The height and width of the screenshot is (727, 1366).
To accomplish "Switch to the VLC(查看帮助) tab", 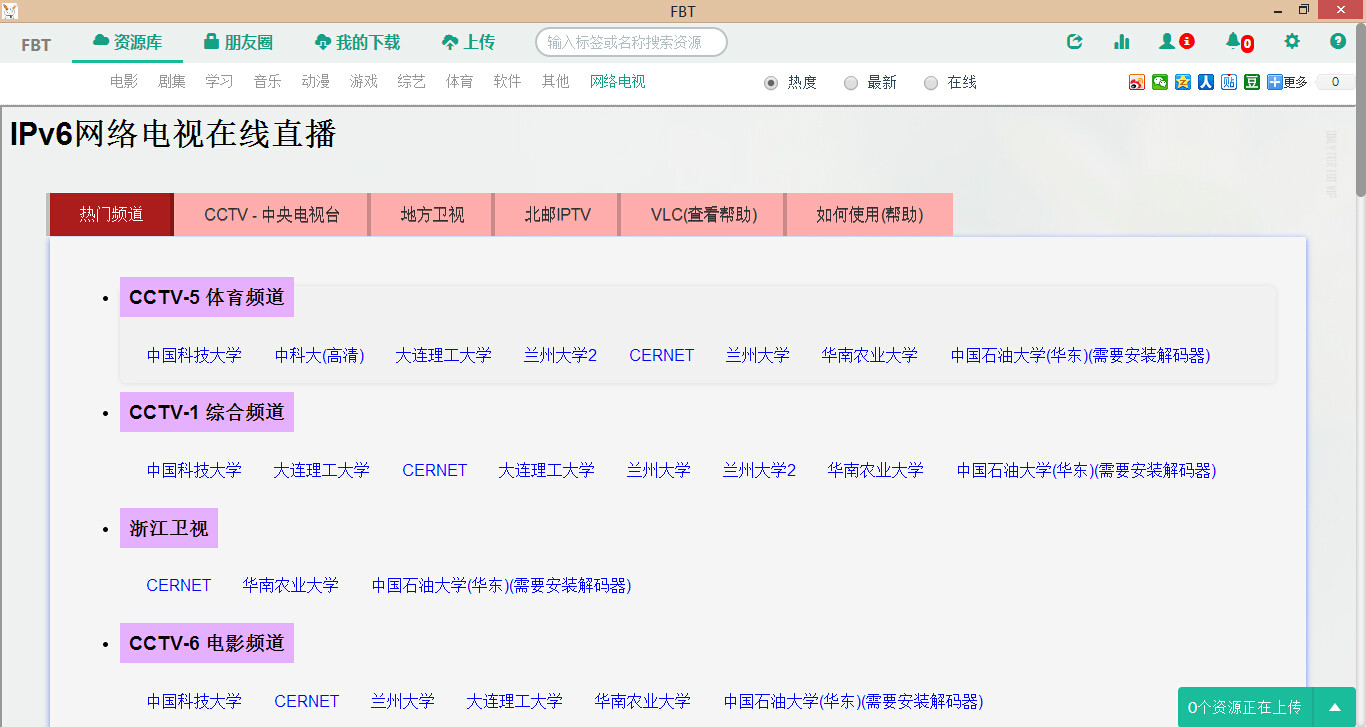I will tap(703, 214).
